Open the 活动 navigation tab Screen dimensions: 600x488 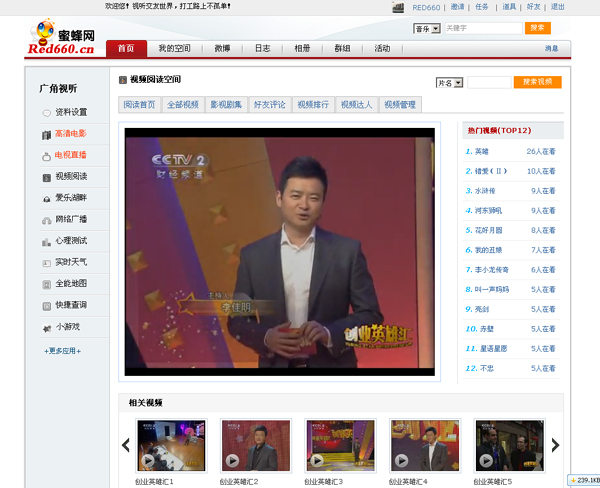[382, 49]
